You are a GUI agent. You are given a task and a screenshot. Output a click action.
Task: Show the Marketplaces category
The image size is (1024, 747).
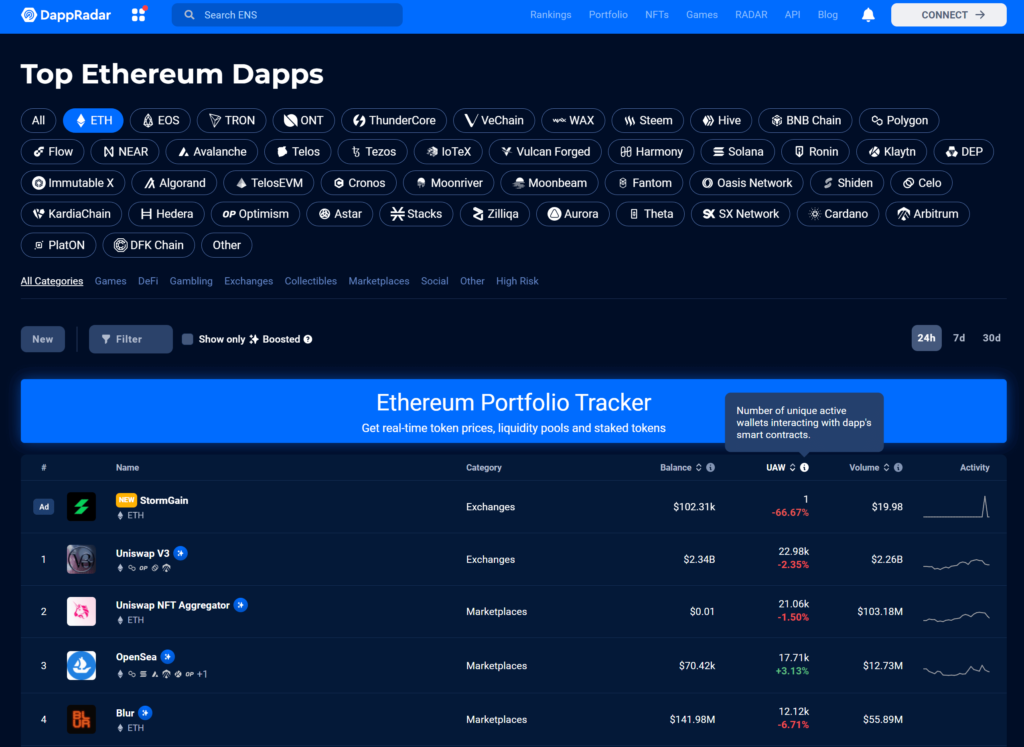(x=379, y=281)
